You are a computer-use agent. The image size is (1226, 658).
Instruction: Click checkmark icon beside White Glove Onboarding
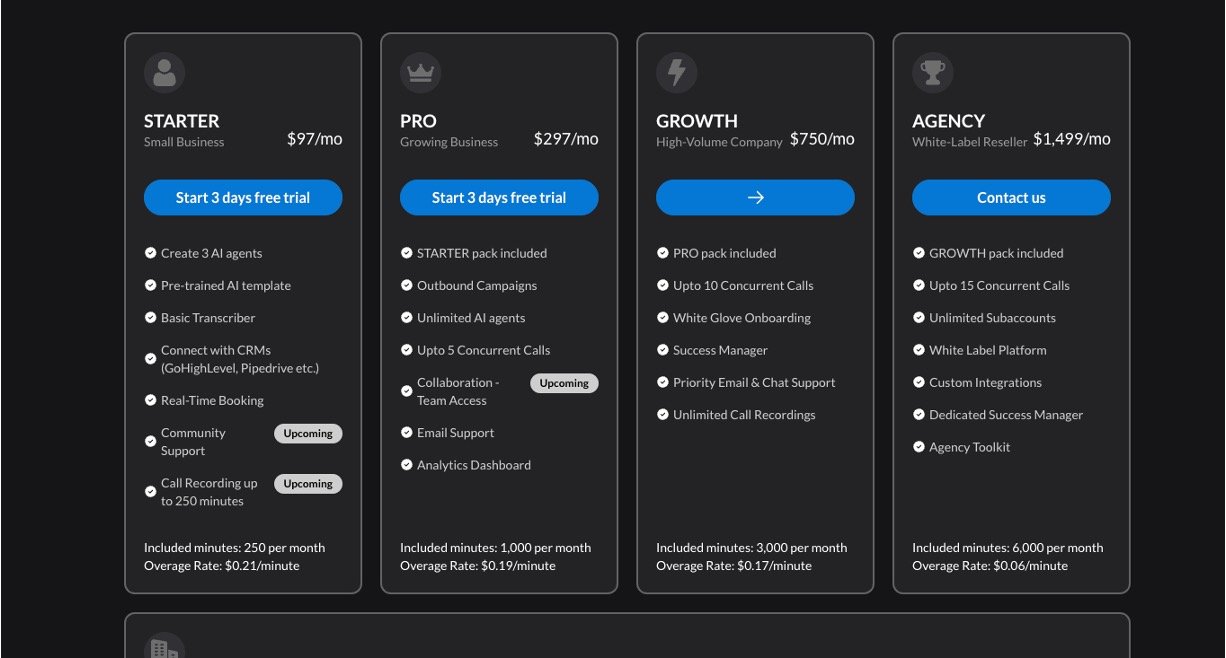point(663,318)
